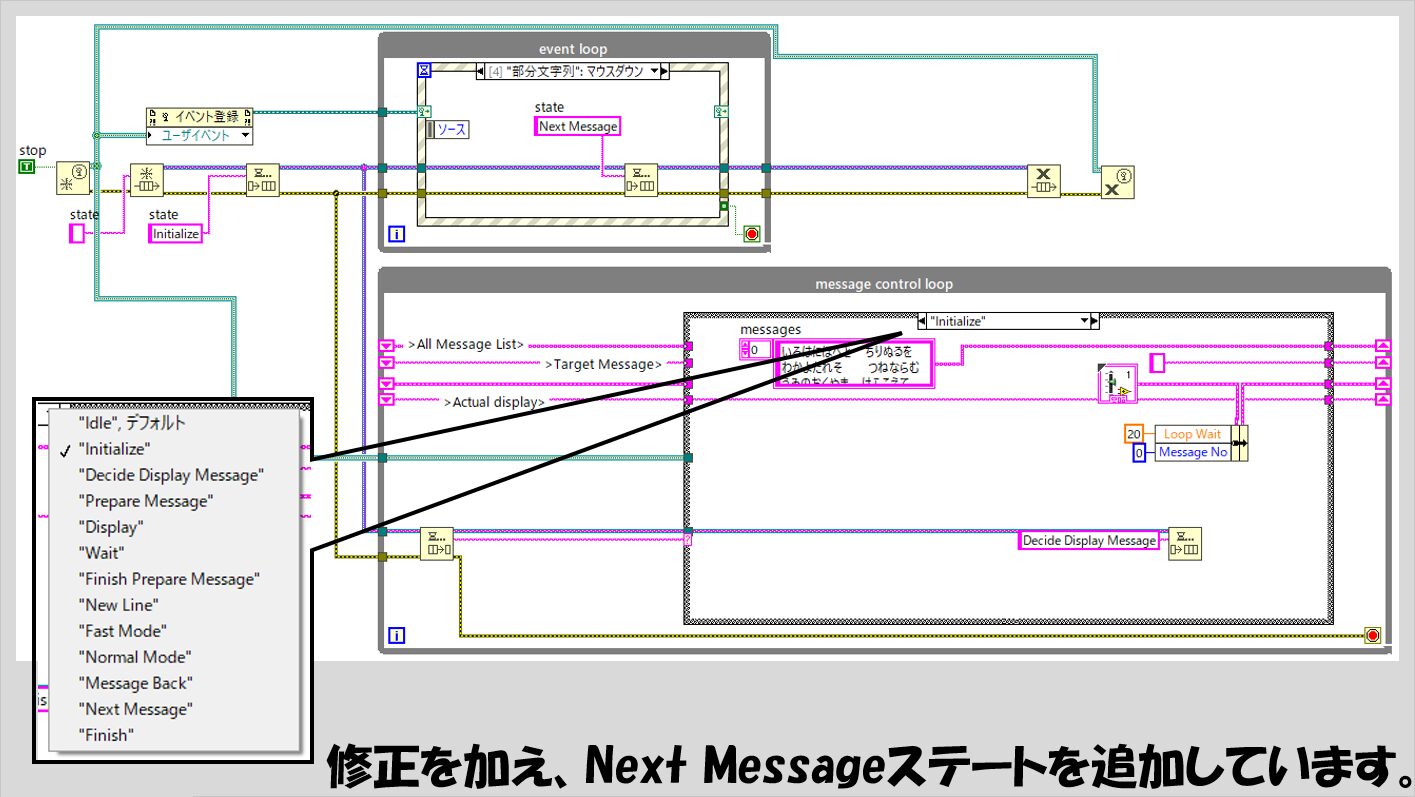The width and height of the screenshot is (1415, 797).
Task: Choose "Next Message" from the case list
Action: tap(135, 709)
